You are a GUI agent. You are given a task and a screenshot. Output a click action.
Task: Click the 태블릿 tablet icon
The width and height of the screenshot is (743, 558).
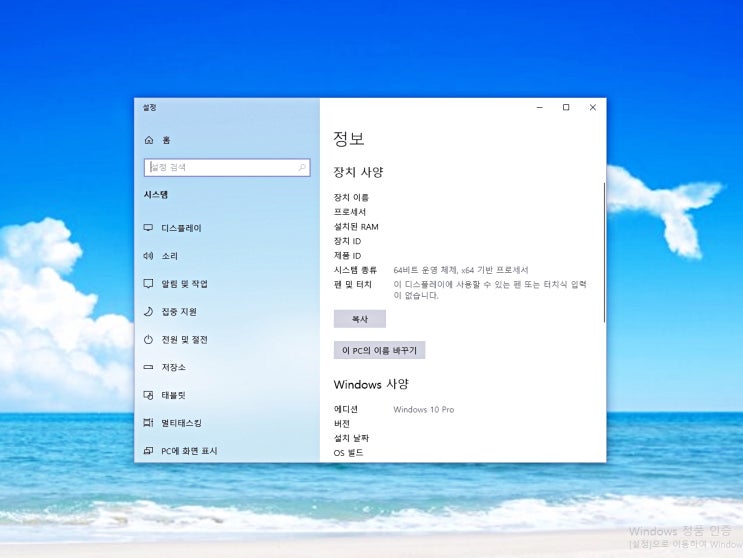click(148, 395)
